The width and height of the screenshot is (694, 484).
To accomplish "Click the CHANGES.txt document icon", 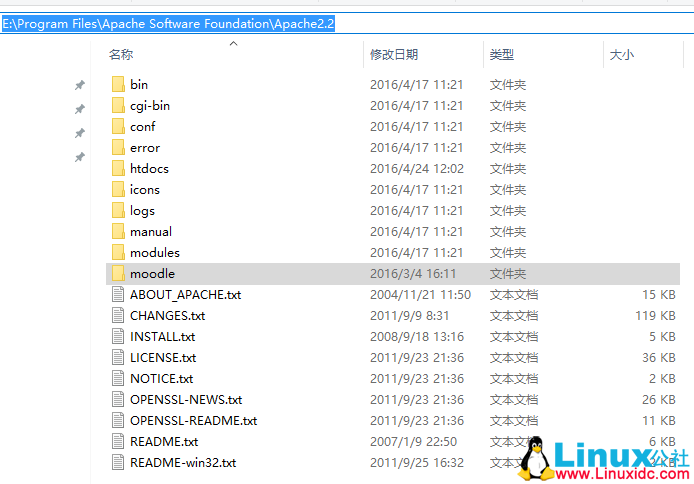I will pyautogui.click(x=118, y=315).
